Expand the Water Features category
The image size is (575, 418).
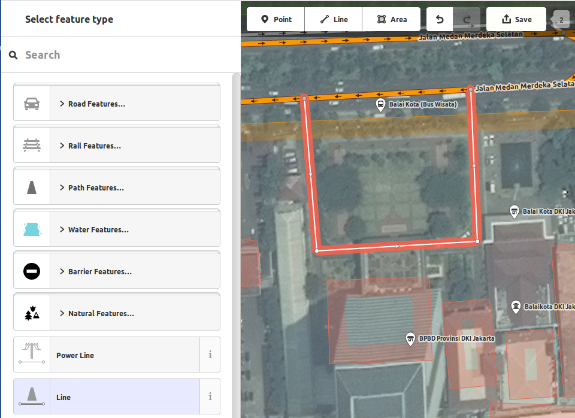(x=117, y=230)
